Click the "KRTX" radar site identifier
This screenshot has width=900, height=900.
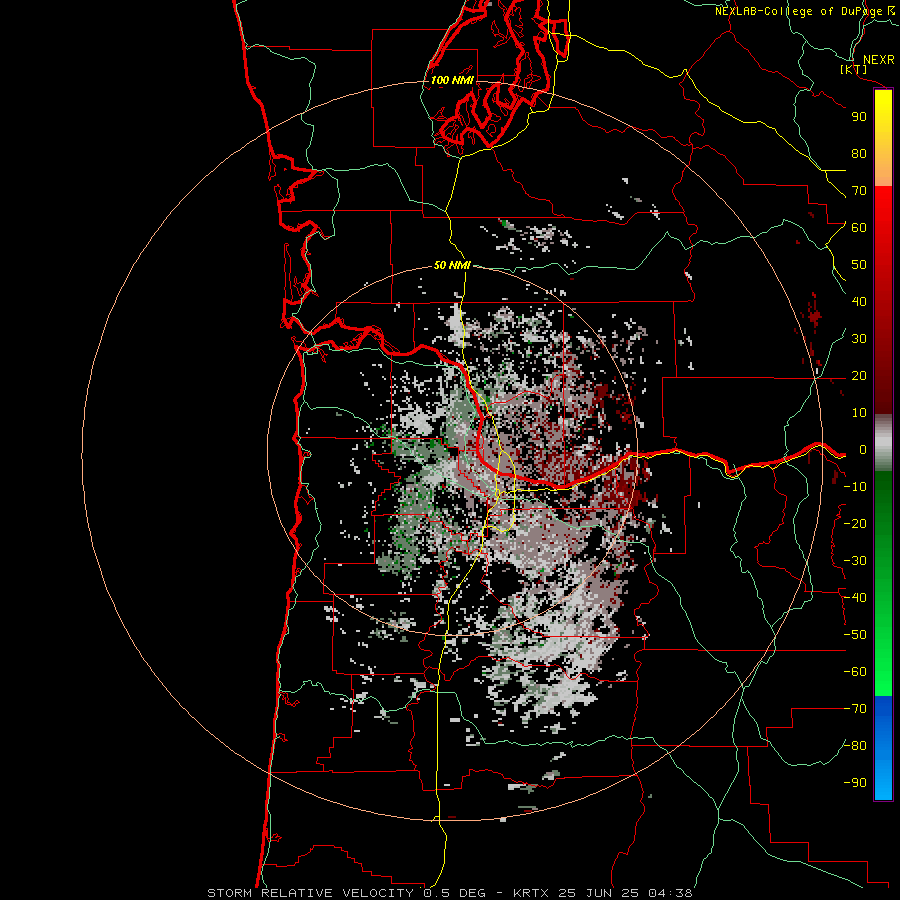531,893
